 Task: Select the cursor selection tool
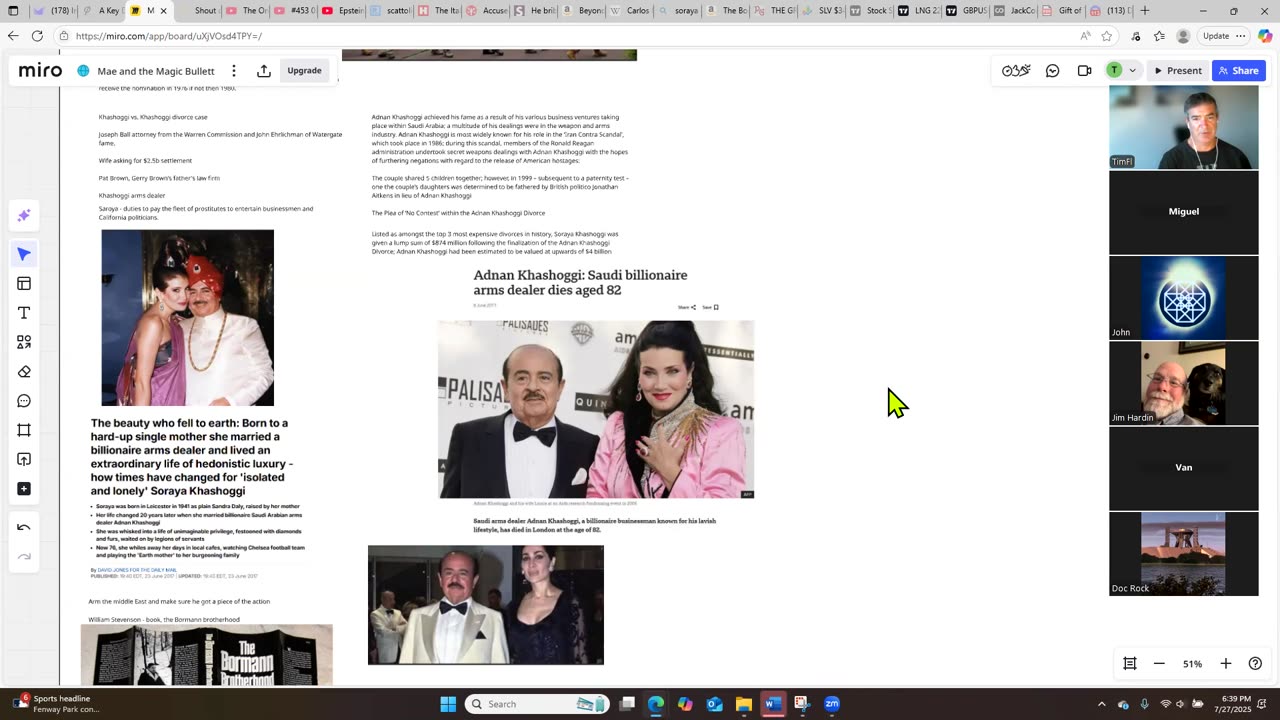[x=24, y=254]
